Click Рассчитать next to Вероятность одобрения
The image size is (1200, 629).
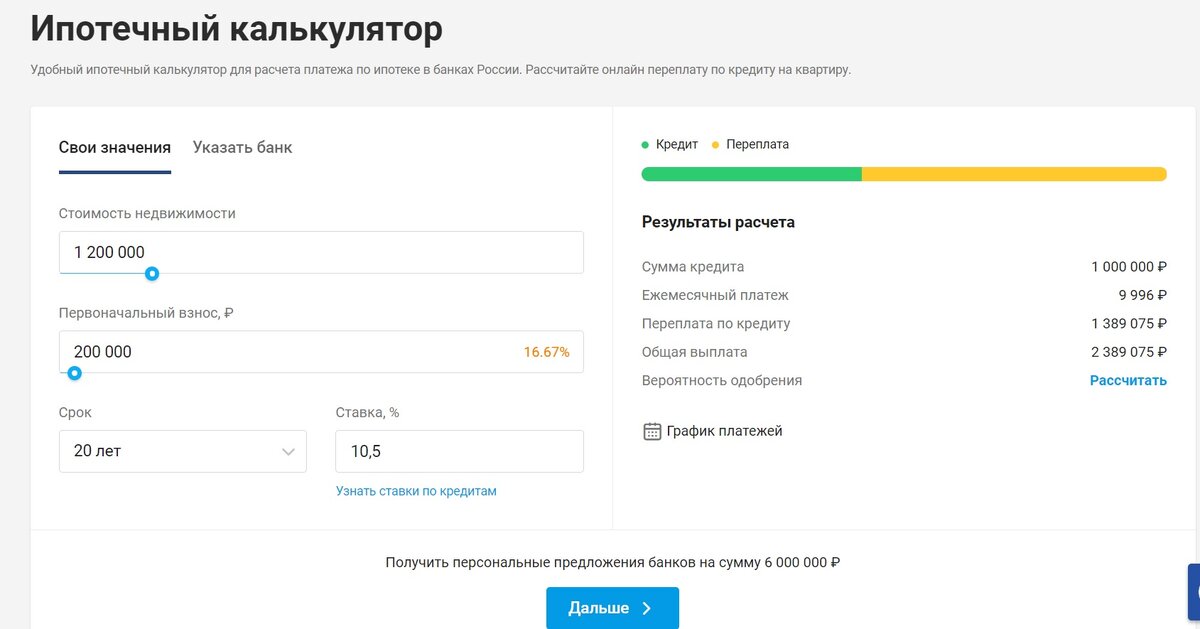pyautogui.click(x=1129, y=380)
